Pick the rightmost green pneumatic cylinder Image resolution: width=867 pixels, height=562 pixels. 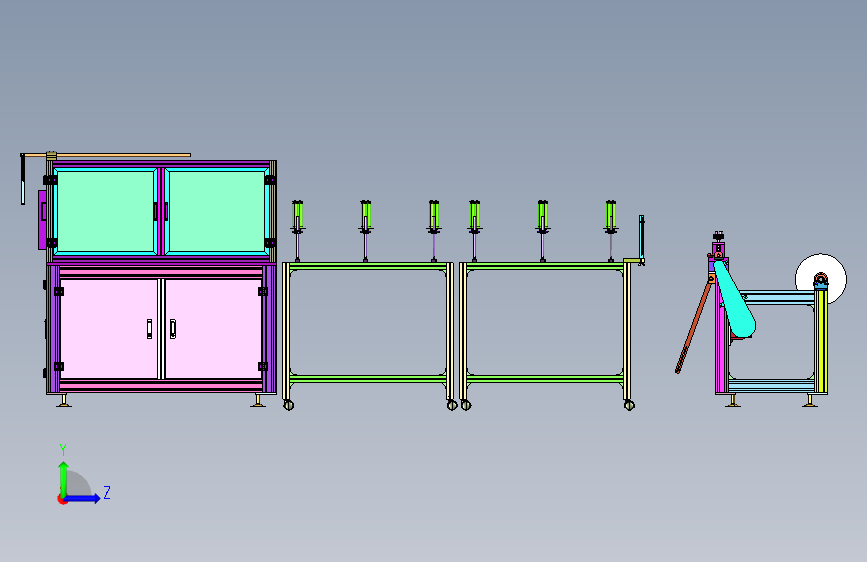611,216
